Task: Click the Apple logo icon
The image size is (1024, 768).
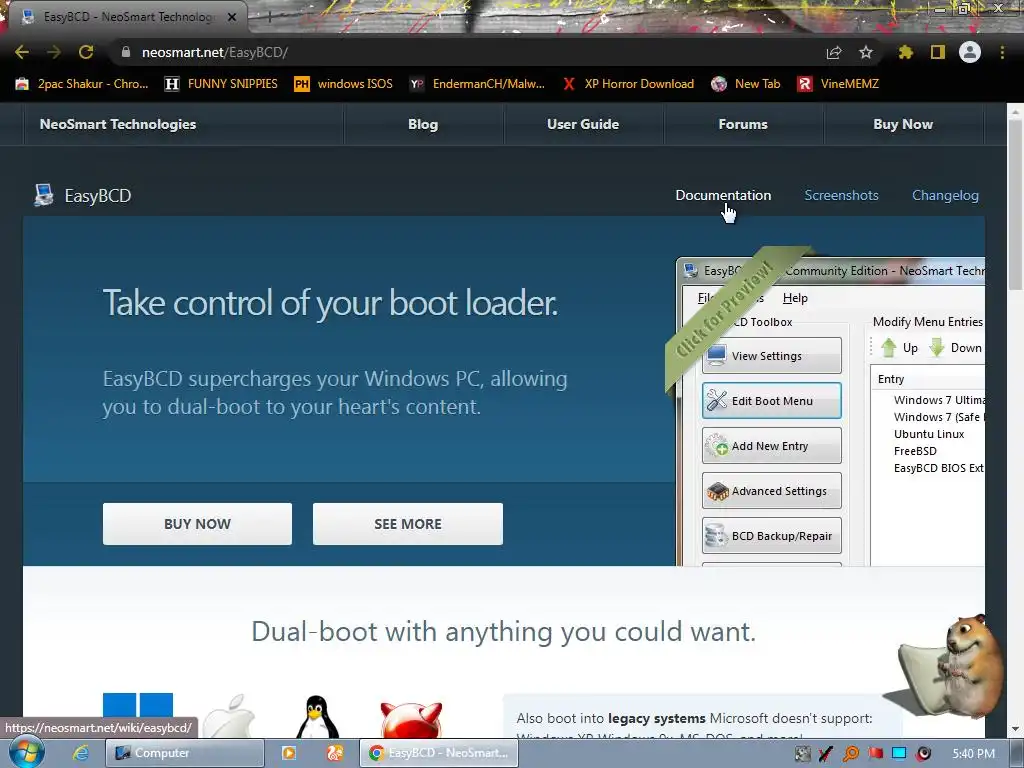Action: (x=229, y=716)
